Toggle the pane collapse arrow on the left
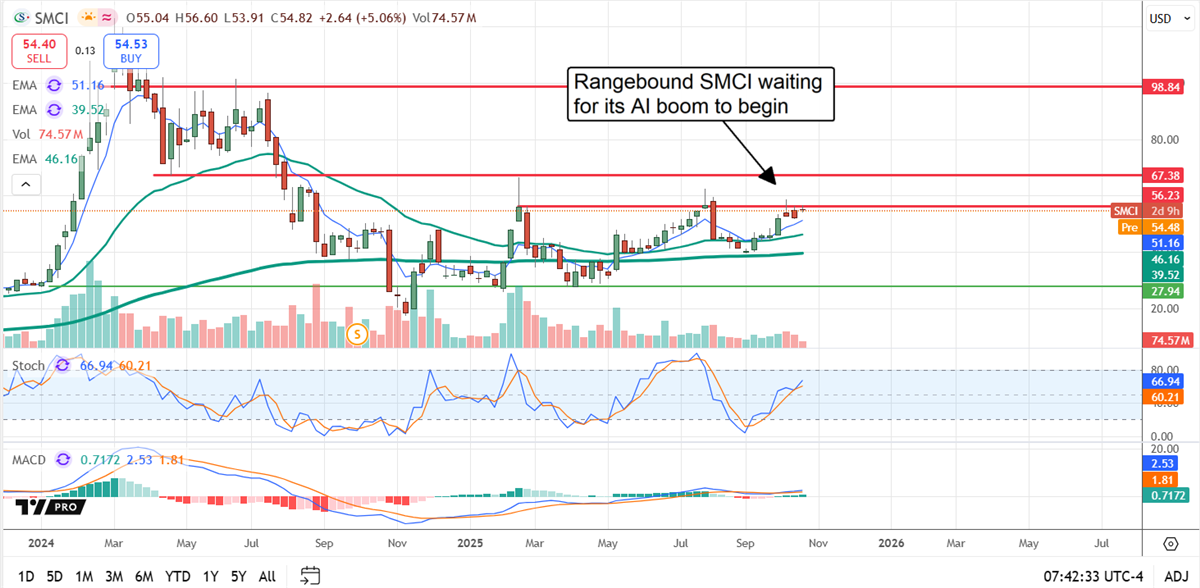Screen dimensions: 1200x588 click(25, 184)
